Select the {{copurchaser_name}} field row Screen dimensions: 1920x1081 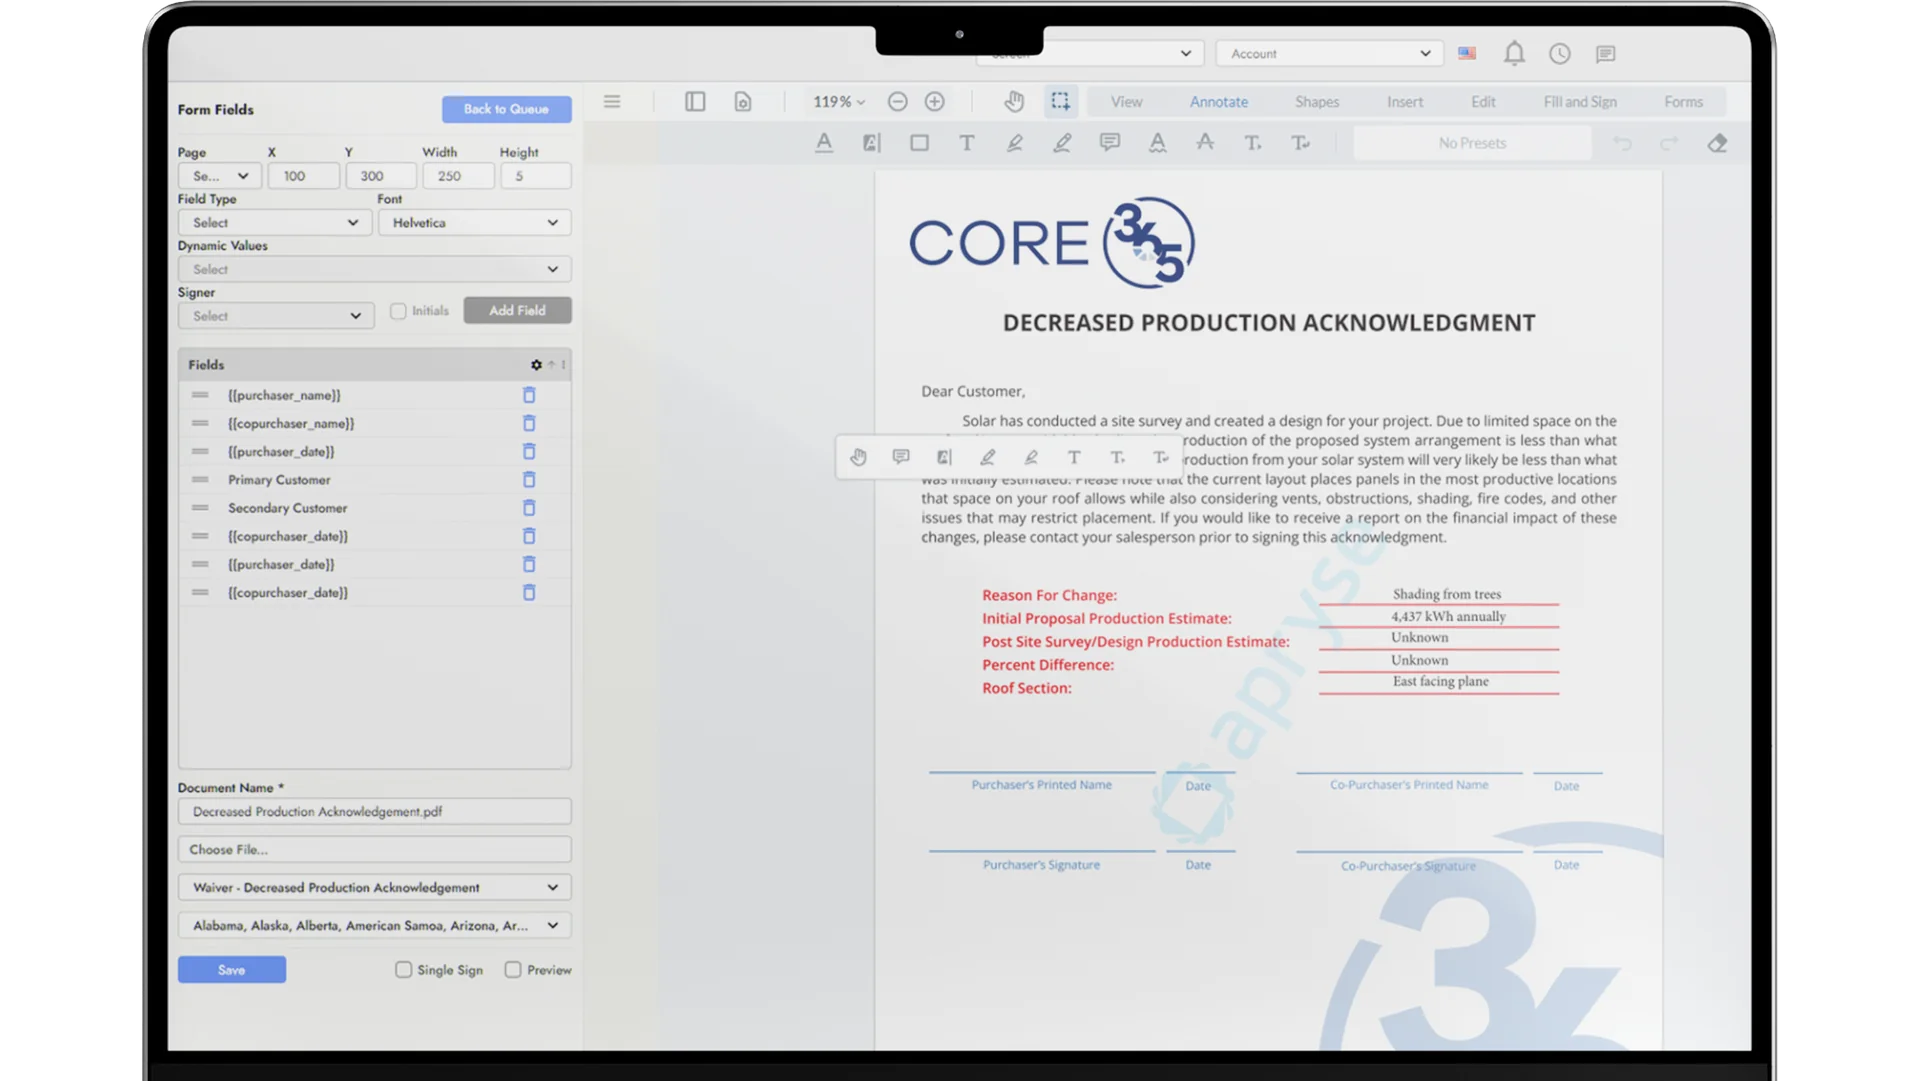coord(375,423)
